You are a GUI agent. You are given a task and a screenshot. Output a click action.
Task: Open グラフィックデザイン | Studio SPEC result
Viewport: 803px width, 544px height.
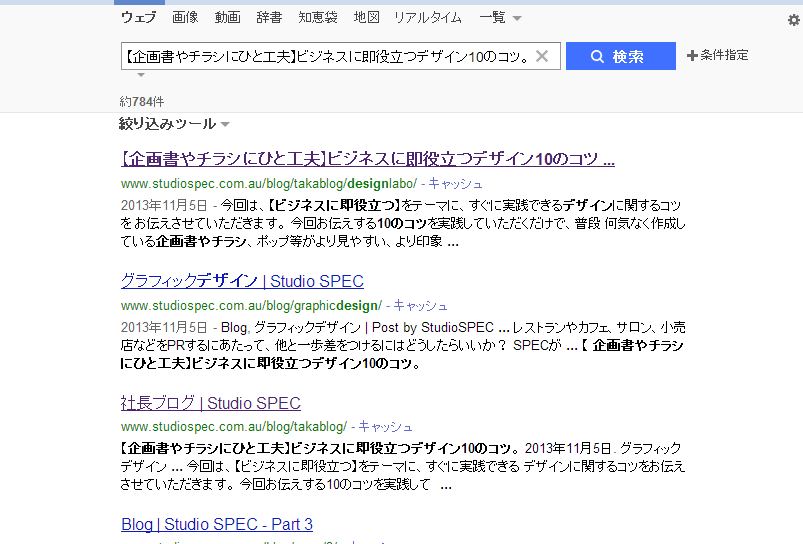pyautogui.click(x=242, y=281)
